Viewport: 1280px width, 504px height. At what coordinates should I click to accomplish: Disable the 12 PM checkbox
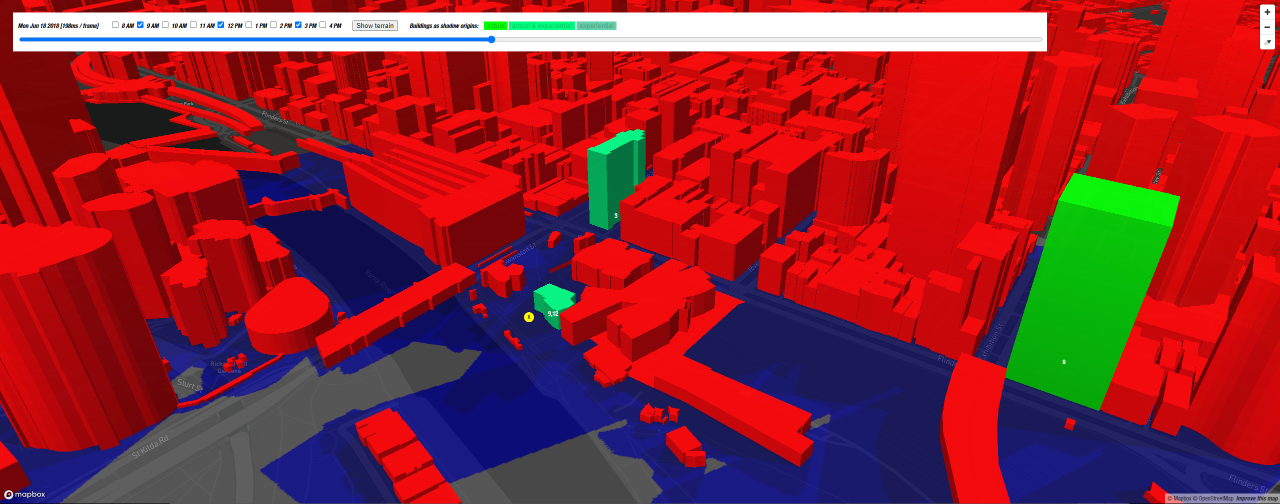pyautogui.click(x=221, y=25)
